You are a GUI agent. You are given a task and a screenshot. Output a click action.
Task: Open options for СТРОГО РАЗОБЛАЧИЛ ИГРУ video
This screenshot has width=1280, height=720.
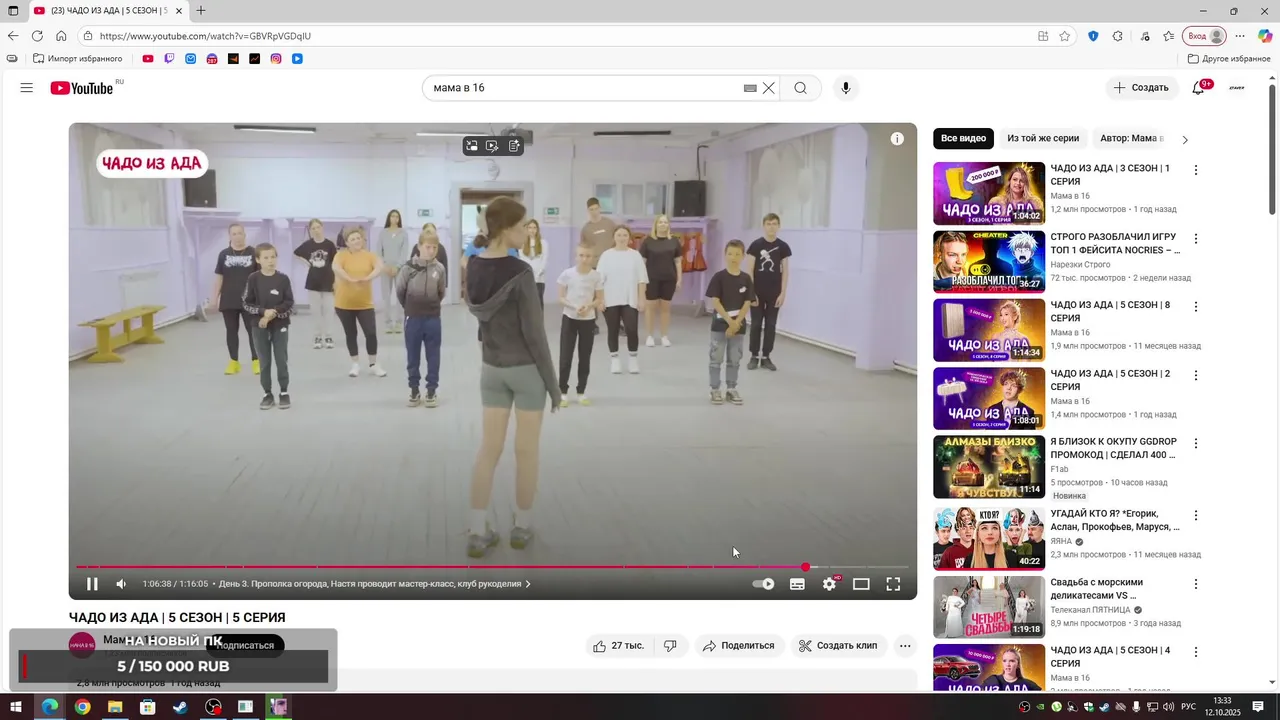point(1195,239)
